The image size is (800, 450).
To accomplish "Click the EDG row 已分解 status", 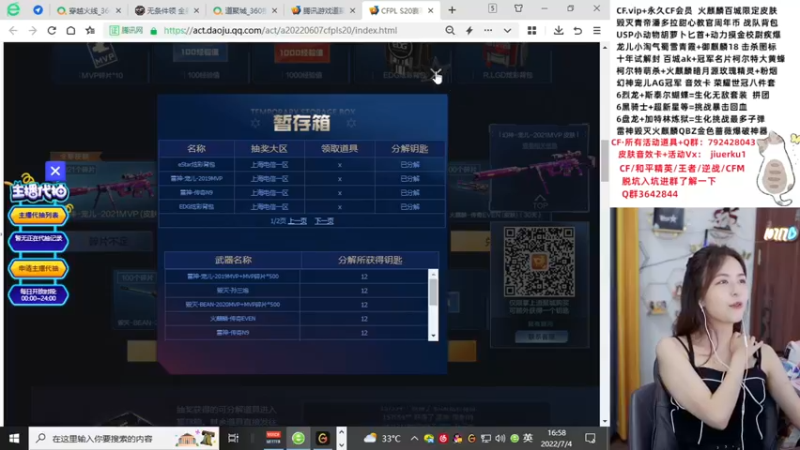I will [x=410, y=207].
